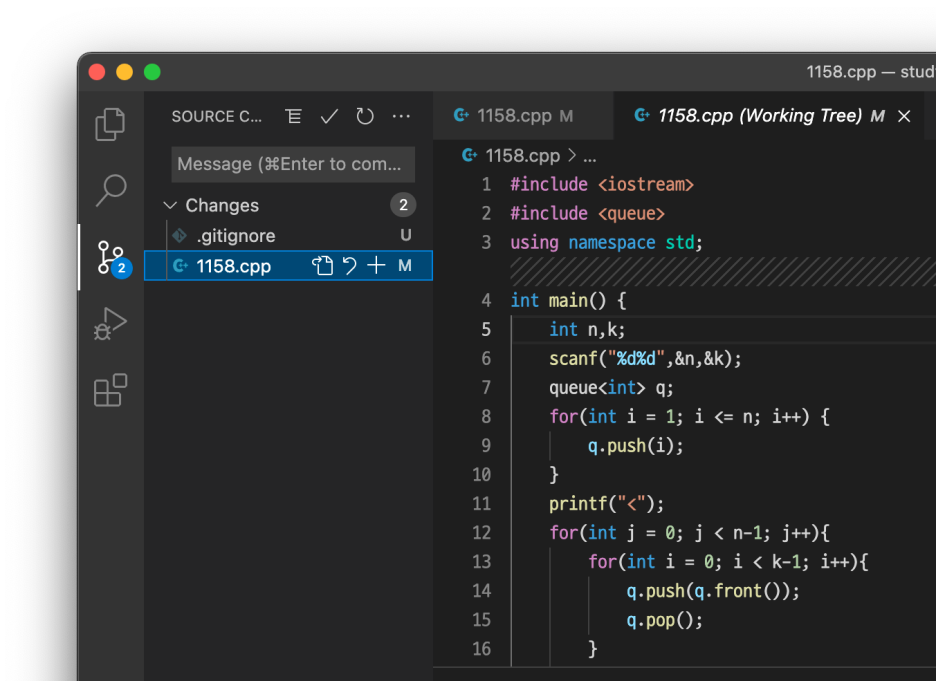Image resolution: width=936 pixels, height=681 pixels.
Task: Open the Search view in activity bar
Action: pos(110,190)
